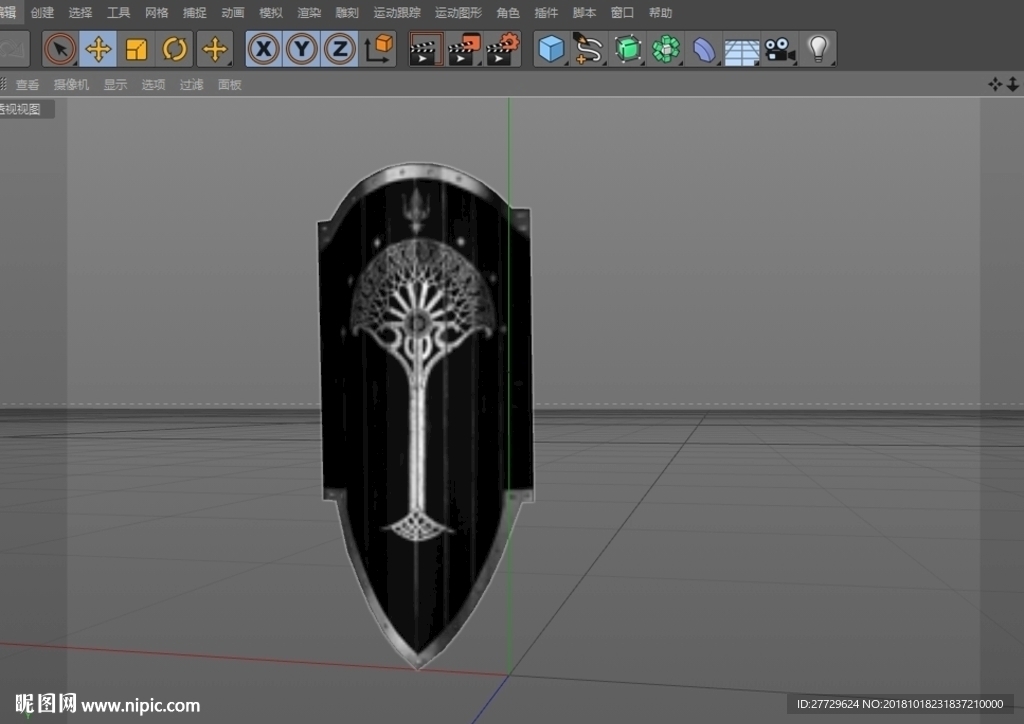Open the 运动图形 menu
Screen dimensions: 1024x724
tap(458, 12)
